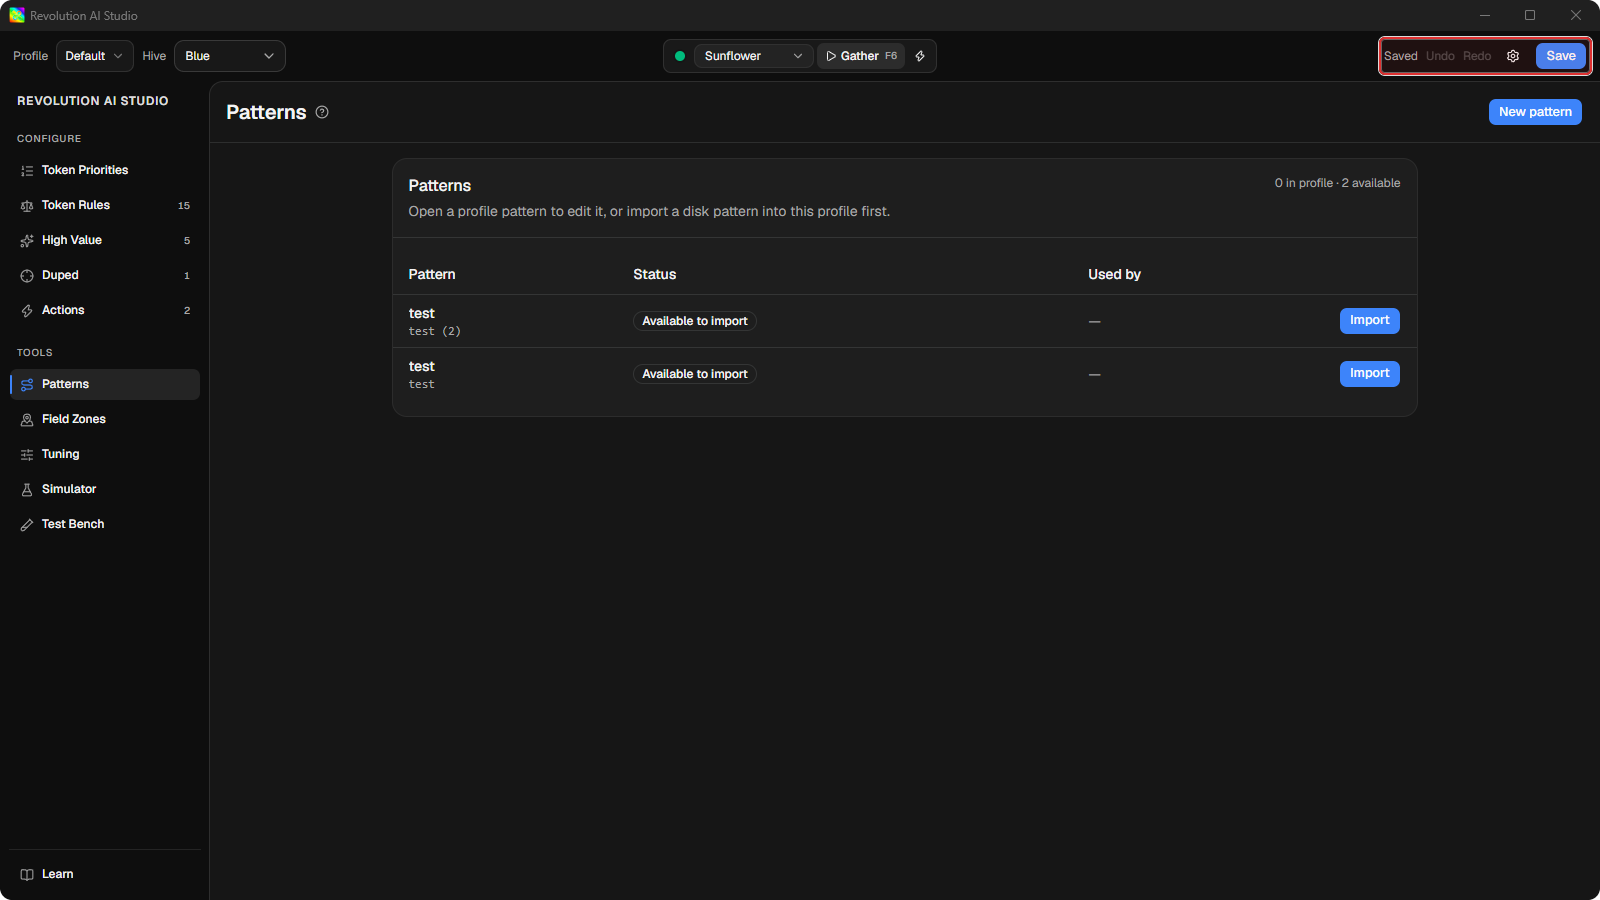1600x900 pixels.
Task: Click the Token Priorities list icon
Action: [27, 171]
